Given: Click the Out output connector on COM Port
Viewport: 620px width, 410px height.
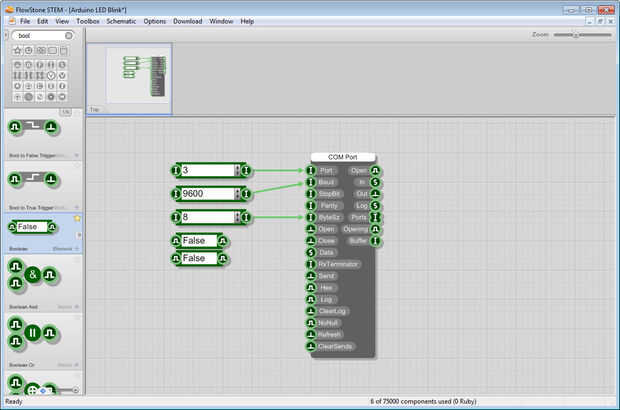Looking at the screenshot, I should [x=375, y=194].
